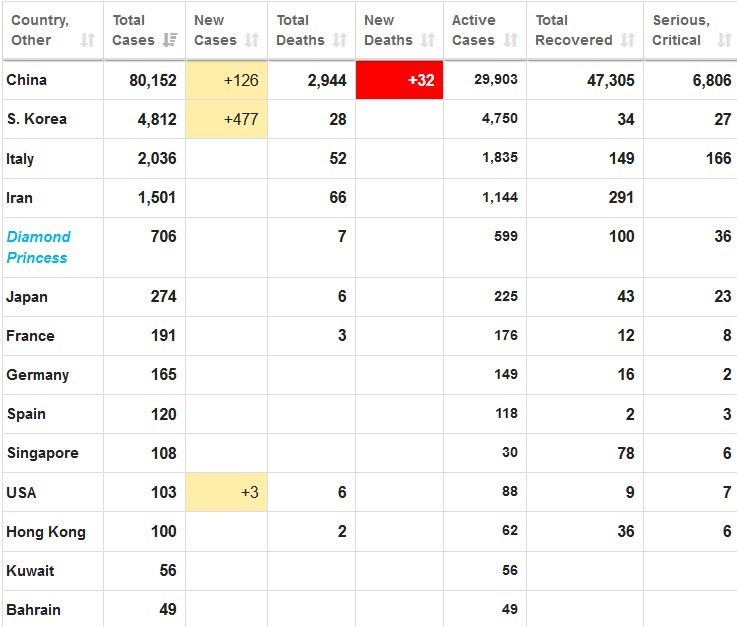
Task: Click the sort icon beside Total Cases
Action: [170, 40]
